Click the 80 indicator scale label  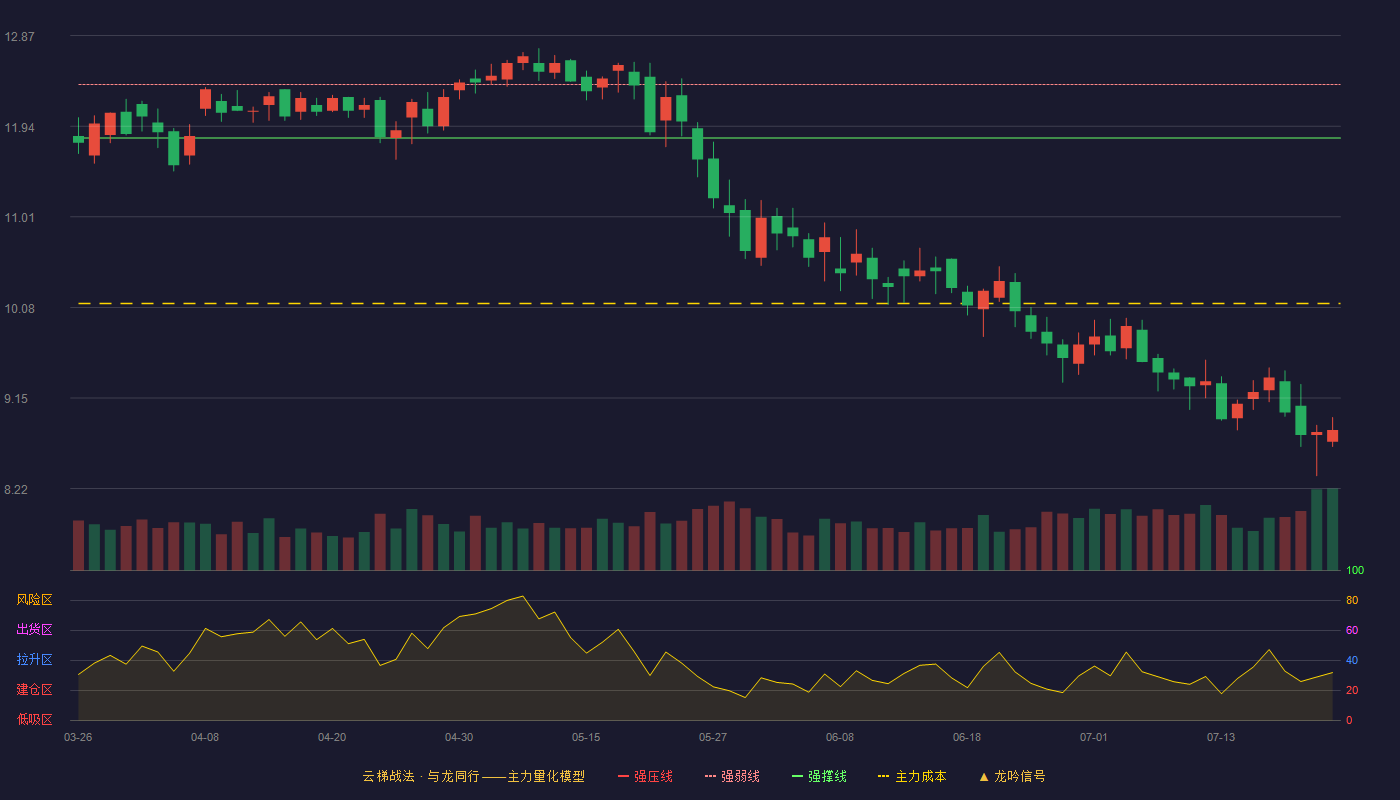[1352, 601]
